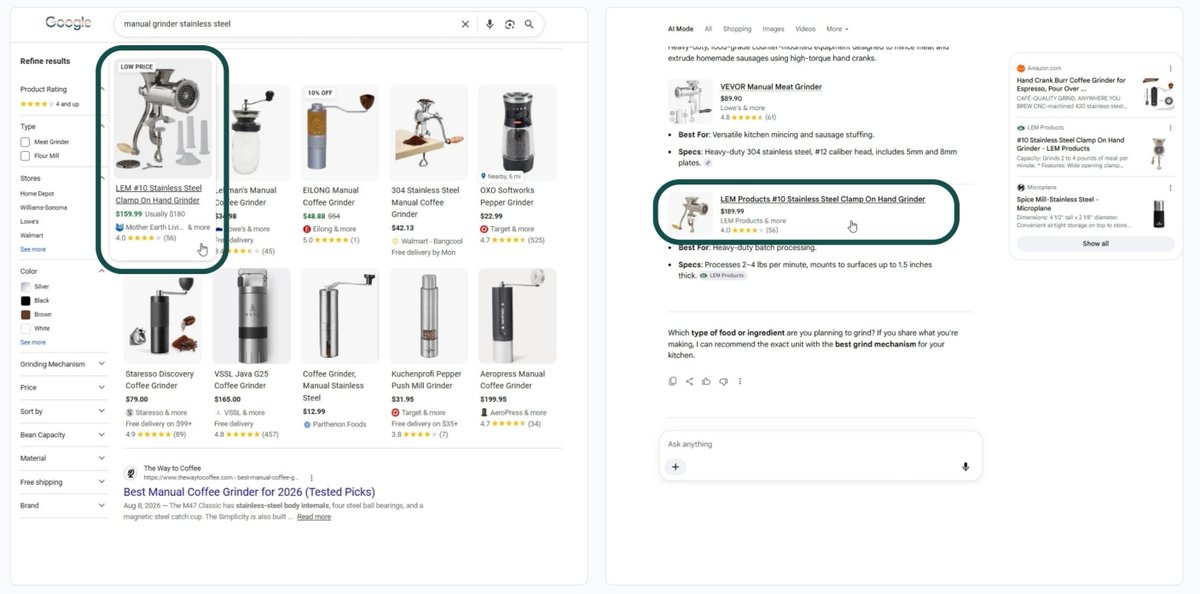Switch to the AI Mode tab
The image size is (1200, 594).
680,29
